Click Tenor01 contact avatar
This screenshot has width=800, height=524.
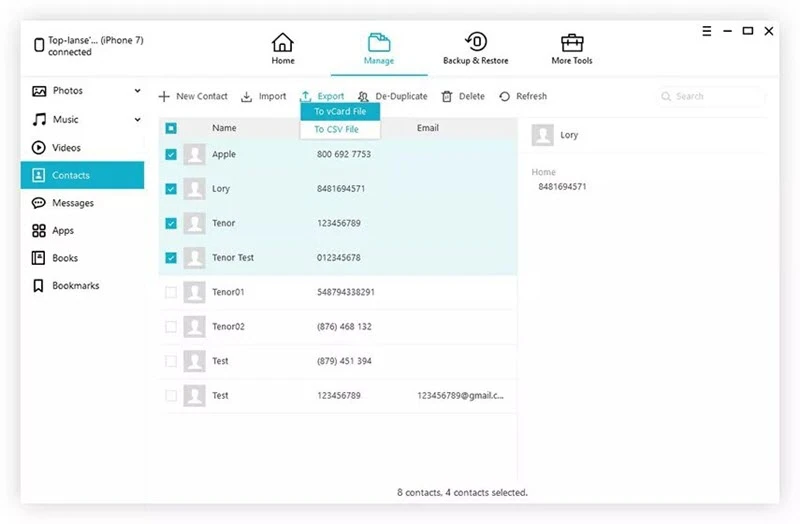pyautogui.click(x=194, y=292)
